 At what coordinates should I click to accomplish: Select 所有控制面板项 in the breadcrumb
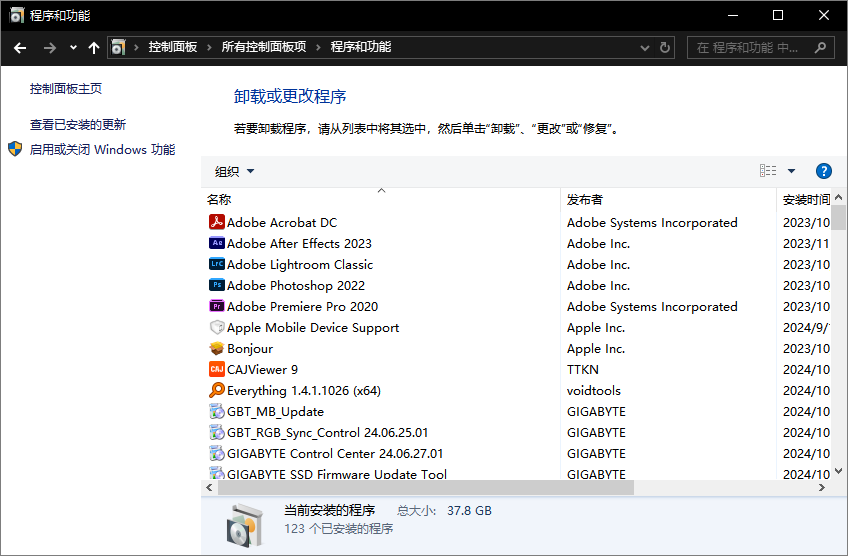coord(264,47)
